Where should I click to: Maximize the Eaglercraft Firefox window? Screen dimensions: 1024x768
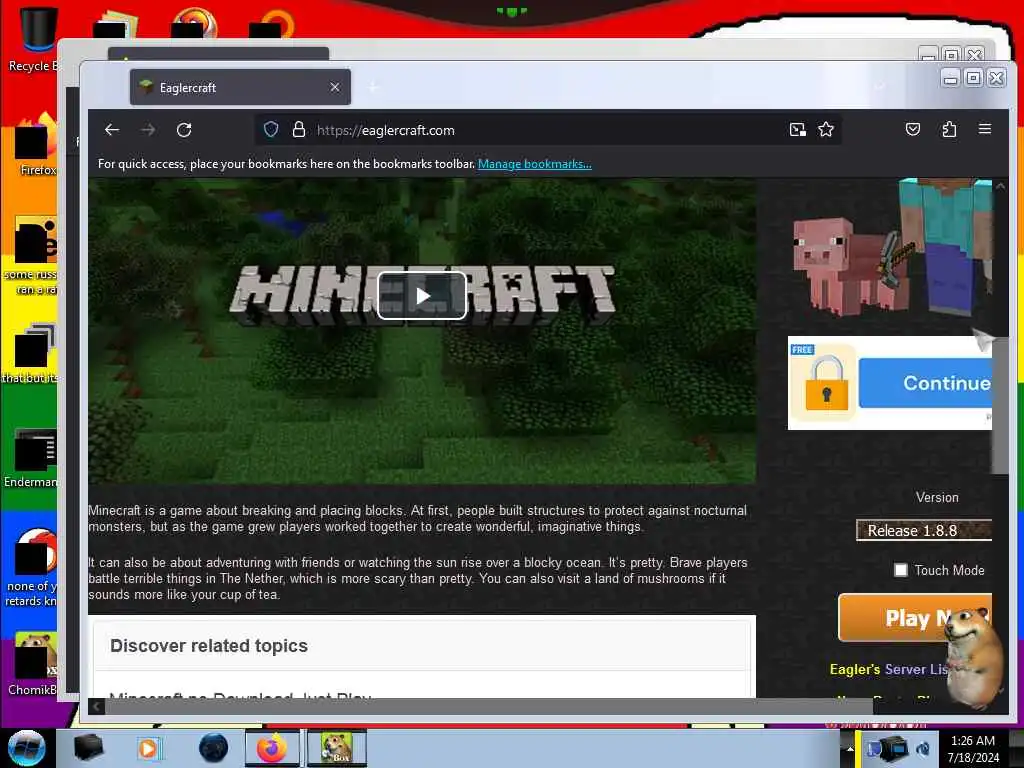pos(973,78)
